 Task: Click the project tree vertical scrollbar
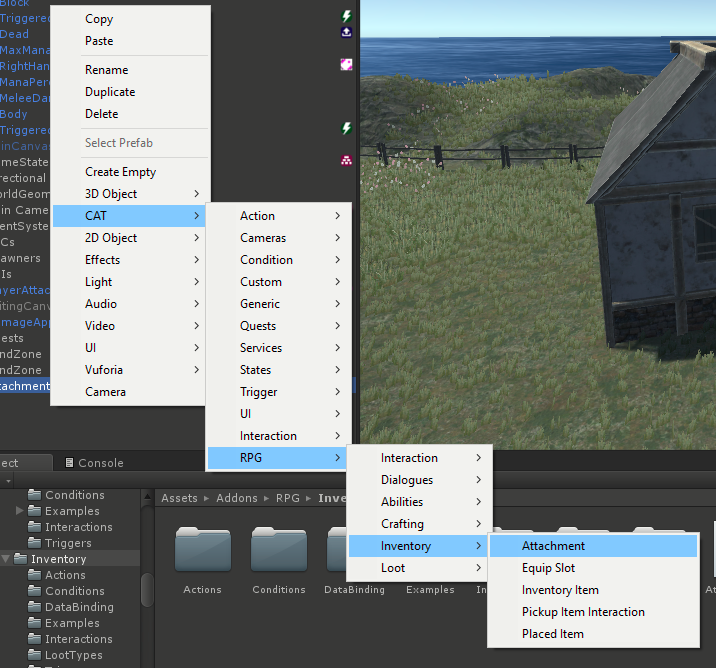pyautogui.click(x=147, y=590)
